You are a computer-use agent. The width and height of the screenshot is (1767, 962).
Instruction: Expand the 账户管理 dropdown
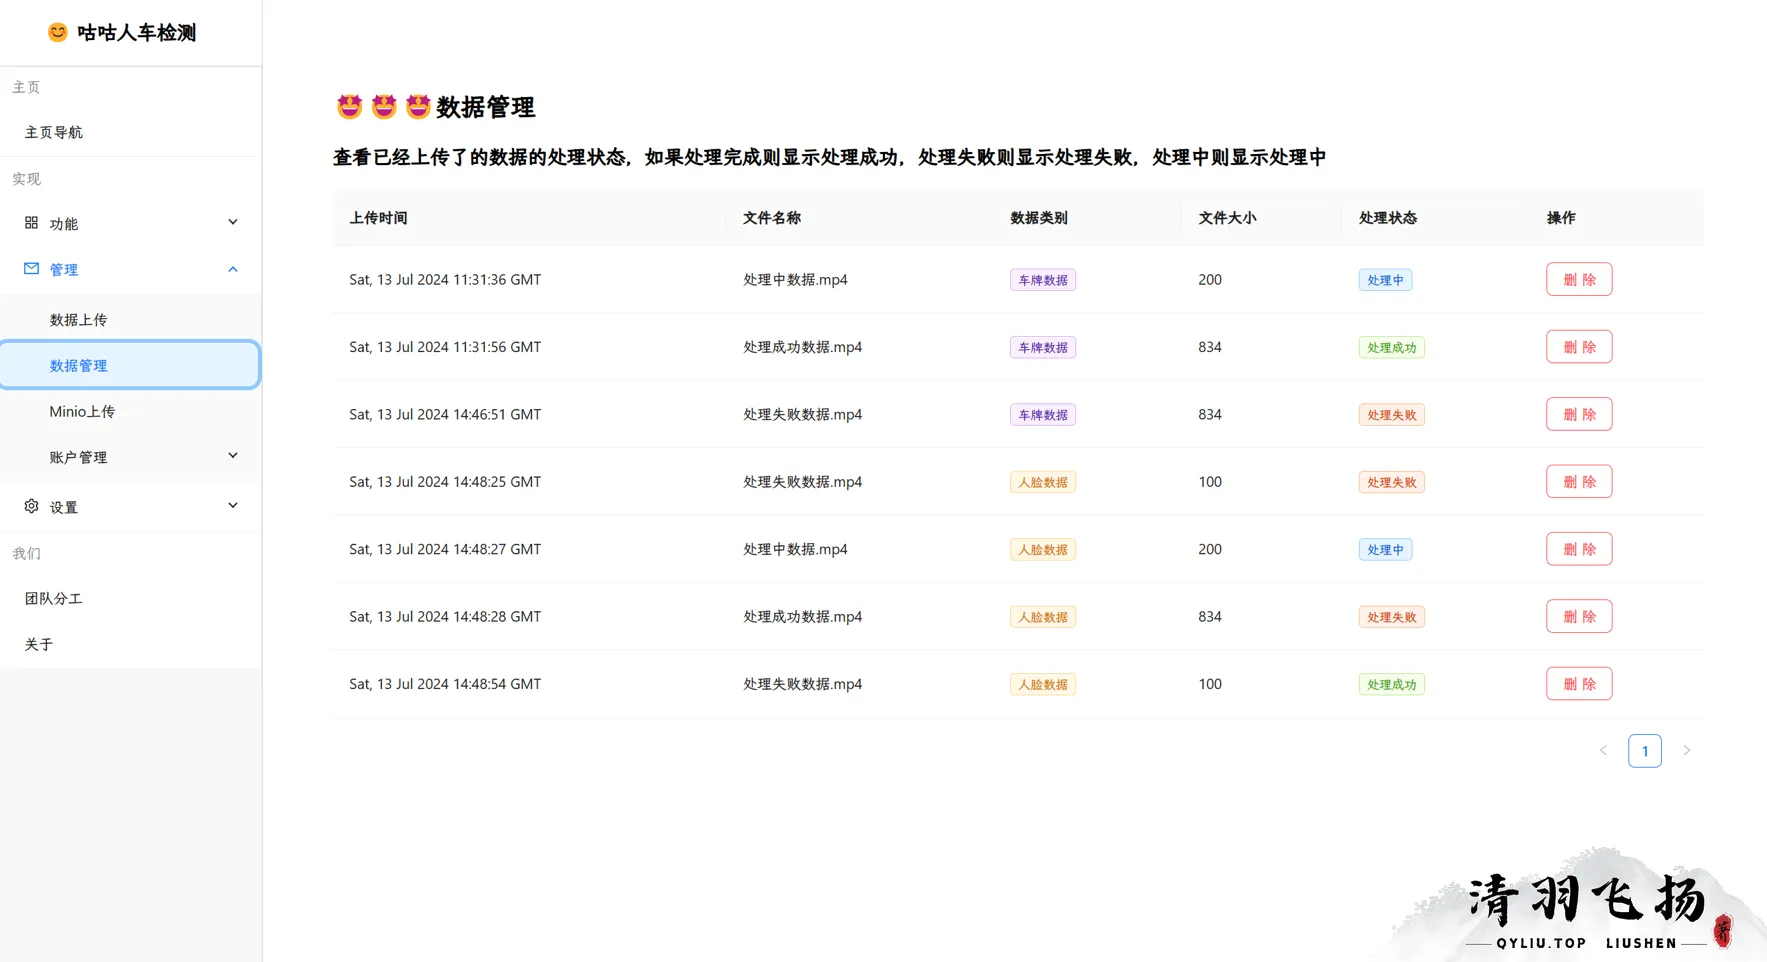232,456
